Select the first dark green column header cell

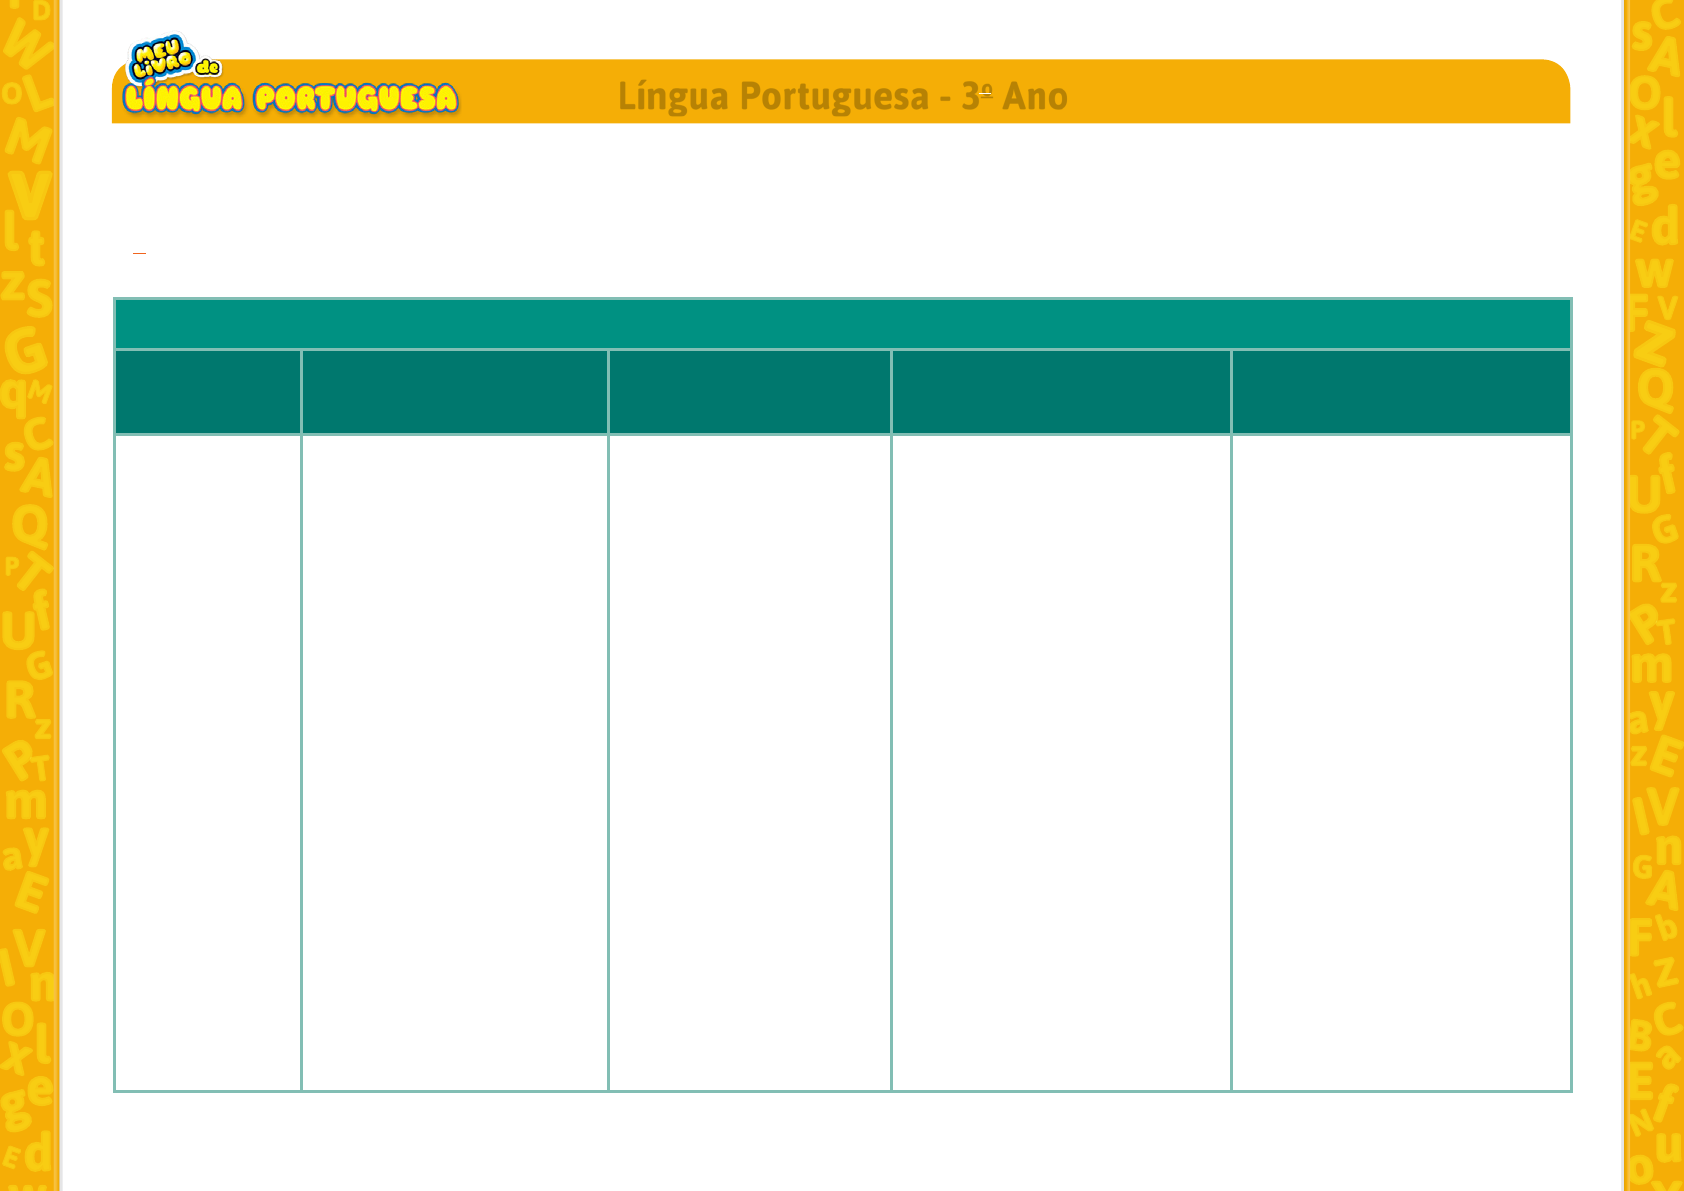coord(208,392)
